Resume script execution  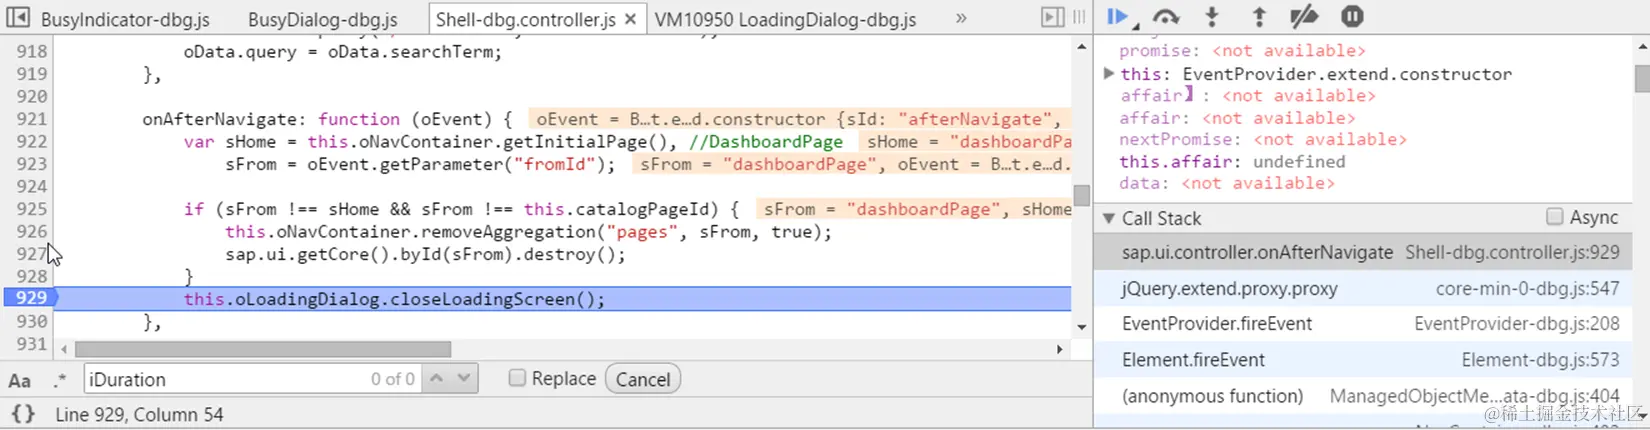click(x=1119, y=16)
